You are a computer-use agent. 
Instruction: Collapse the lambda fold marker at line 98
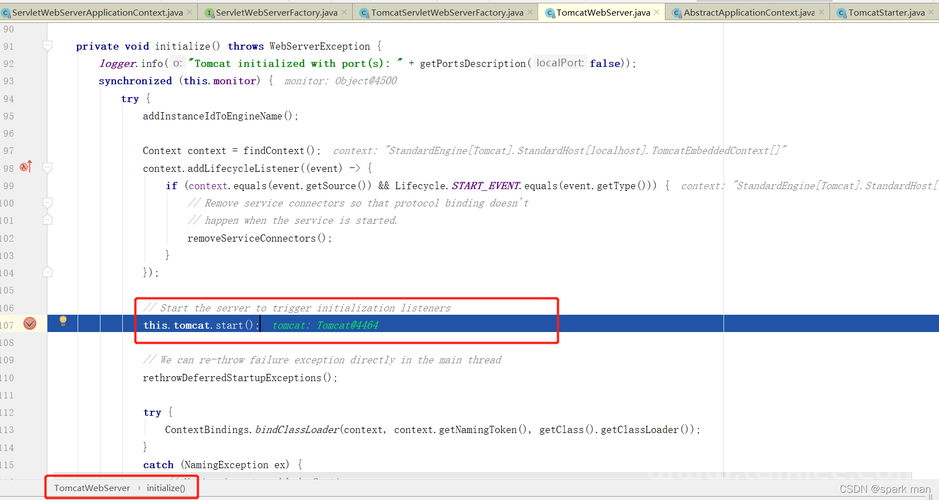click(x=47, y=168)
